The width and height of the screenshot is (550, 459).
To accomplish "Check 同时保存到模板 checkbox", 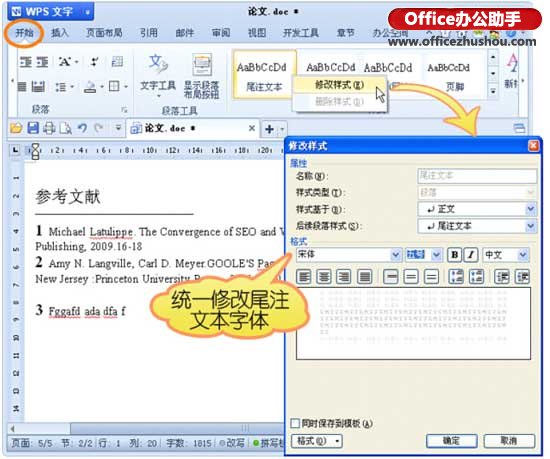I will point(295,423).
